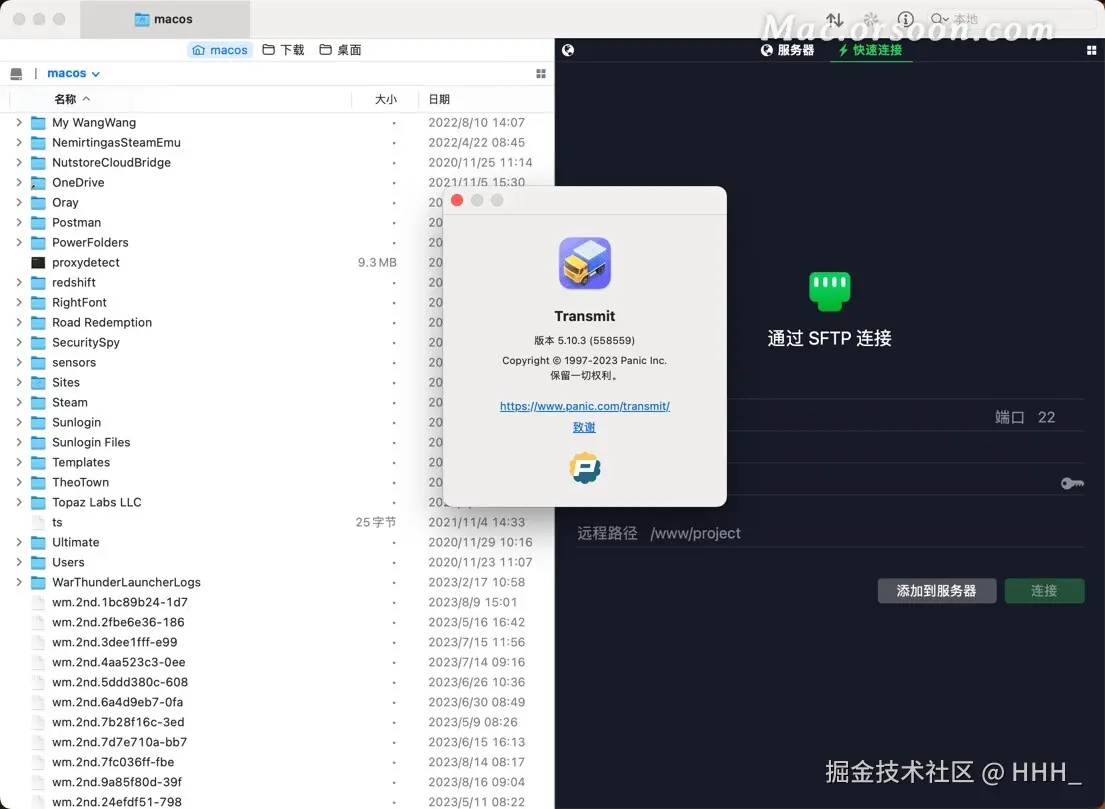This screenshot has width=1105, height=809.
Task: Expand the Postman folder
Action: [19, 223]
